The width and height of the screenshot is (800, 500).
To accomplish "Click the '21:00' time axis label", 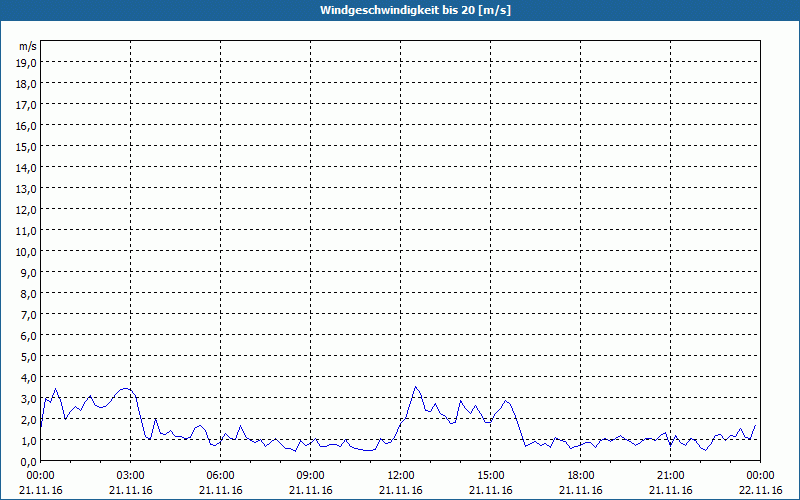I will (670, 476).
